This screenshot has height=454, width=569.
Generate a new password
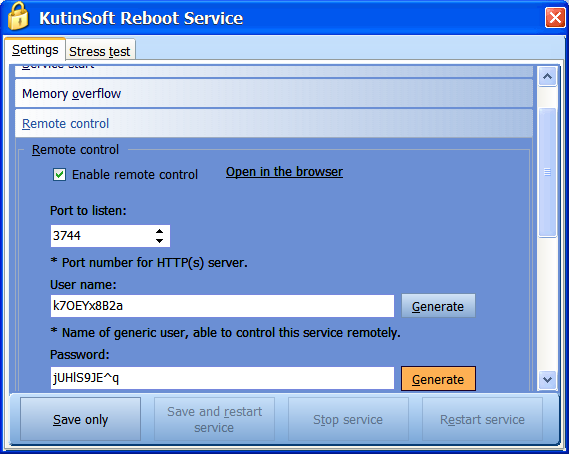[x=438, y=379]
